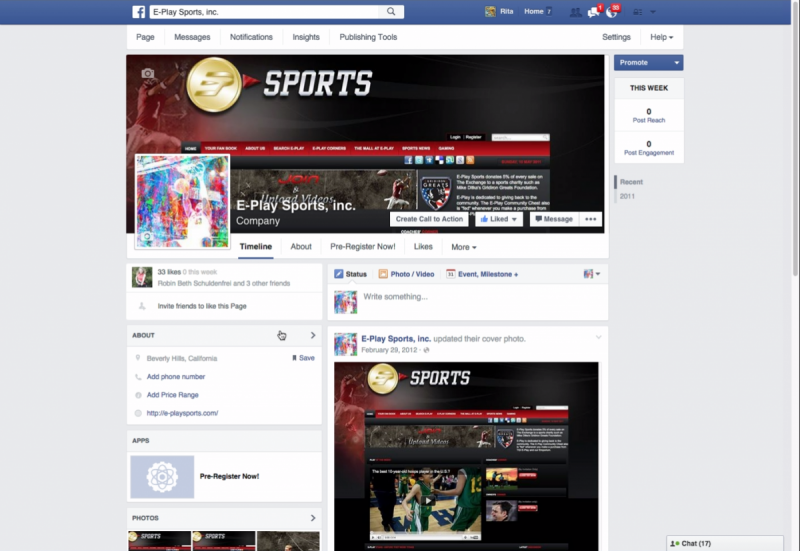800x551 pixels.
Task: Click the search magnifier icon
Action: pyautogui.click(x=391, y=12)
